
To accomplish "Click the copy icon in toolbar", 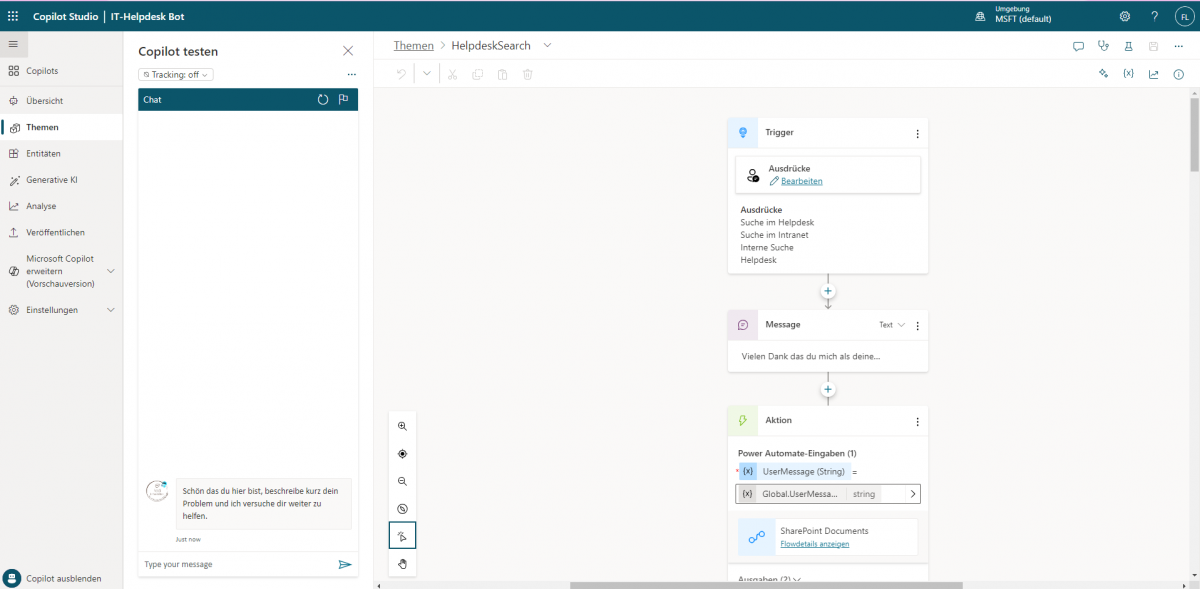I will [477, 74].
